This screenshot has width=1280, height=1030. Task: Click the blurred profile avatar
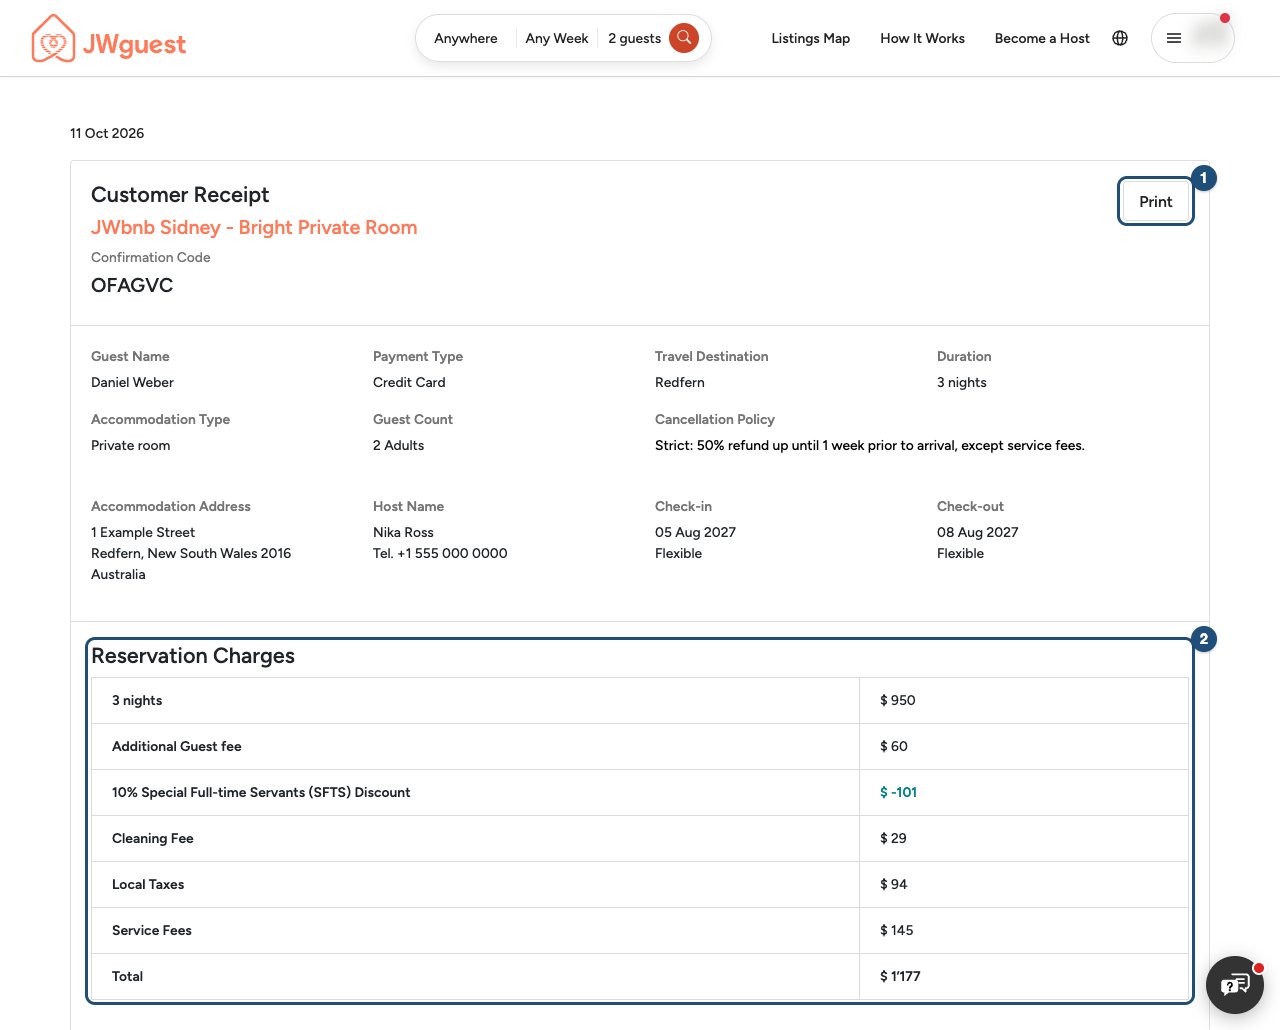coord(1210,36)
